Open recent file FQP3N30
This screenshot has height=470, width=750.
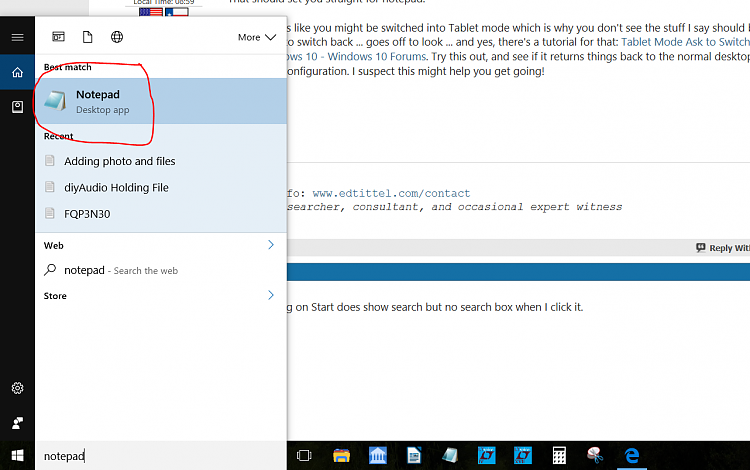[161, 214]
